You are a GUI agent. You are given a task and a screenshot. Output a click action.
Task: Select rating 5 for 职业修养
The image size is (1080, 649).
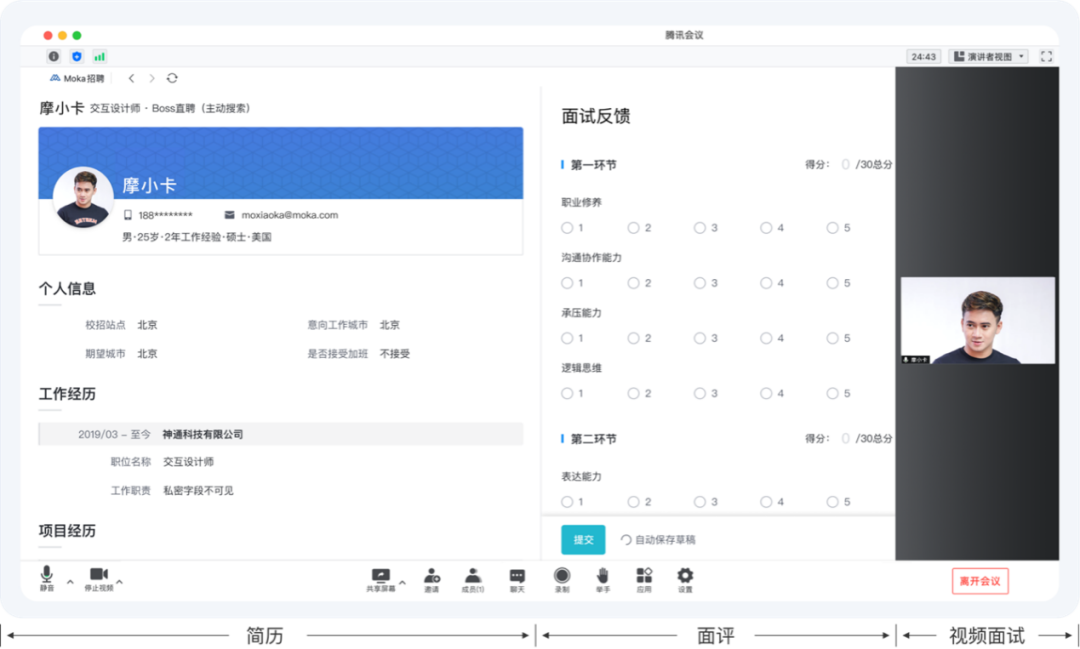click(x=832, y=228)
